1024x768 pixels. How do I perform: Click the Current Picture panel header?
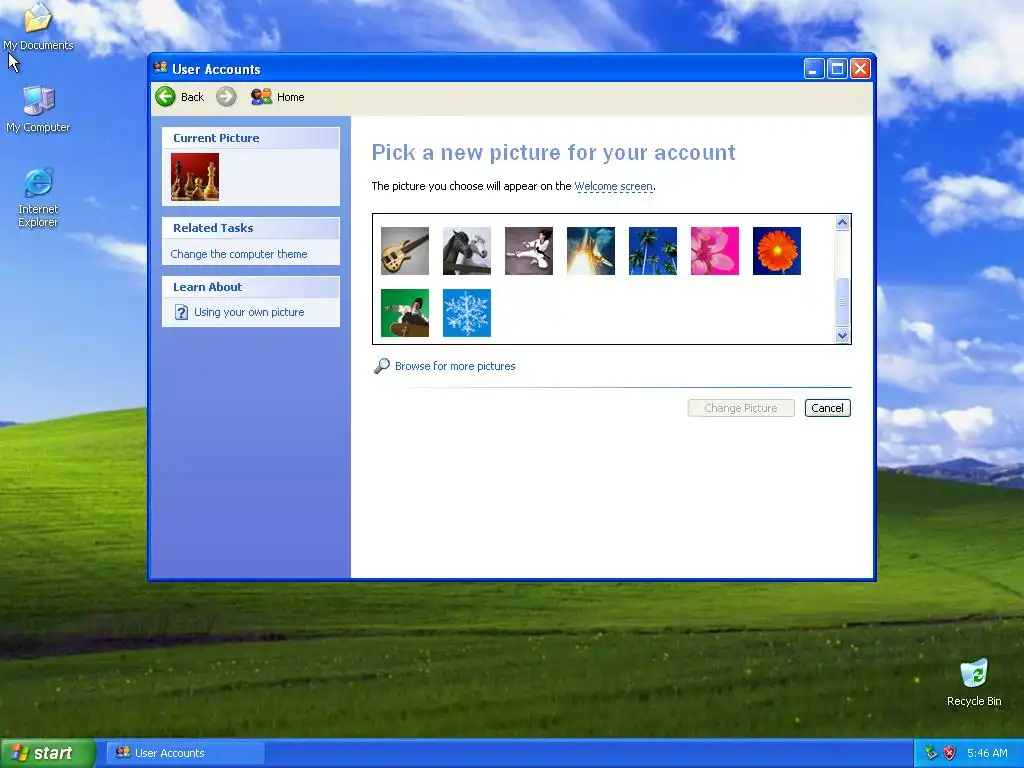tap(251, 138)
